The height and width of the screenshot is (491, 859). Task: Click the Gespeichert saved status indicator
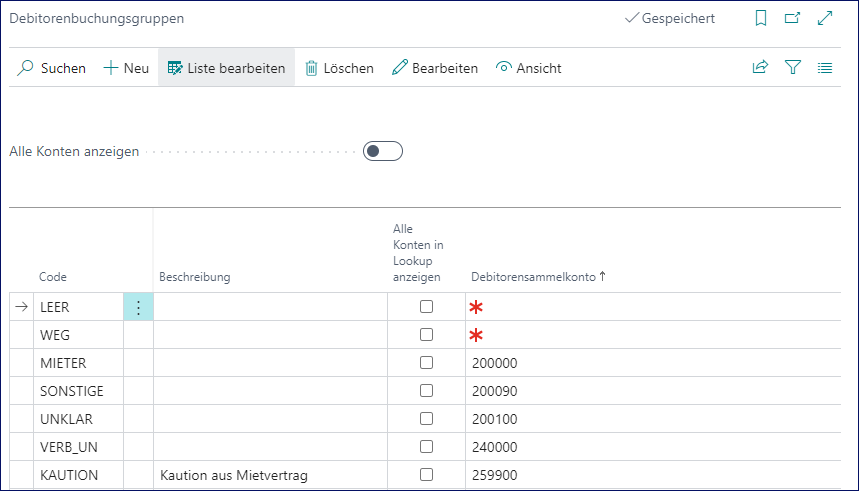click(x=670, y=19)
